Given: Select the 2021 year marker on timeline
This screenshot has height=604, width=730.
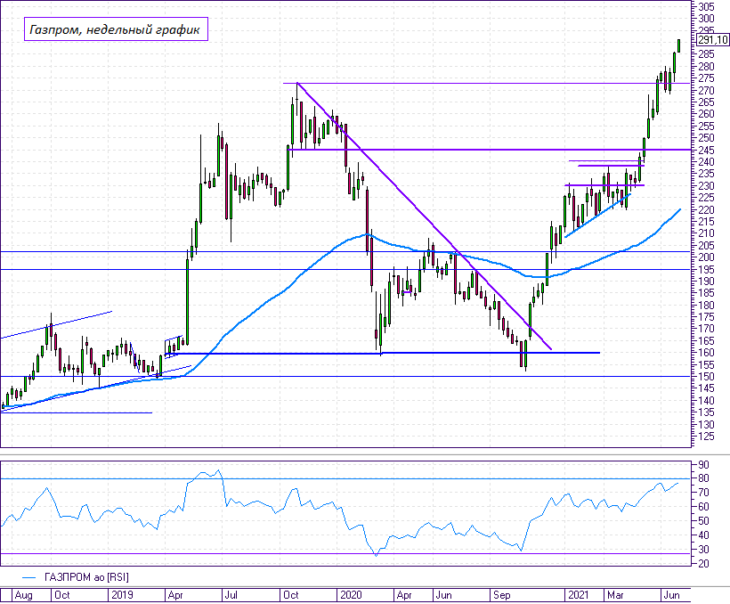Looking at the screenshot, I should 578,595.
